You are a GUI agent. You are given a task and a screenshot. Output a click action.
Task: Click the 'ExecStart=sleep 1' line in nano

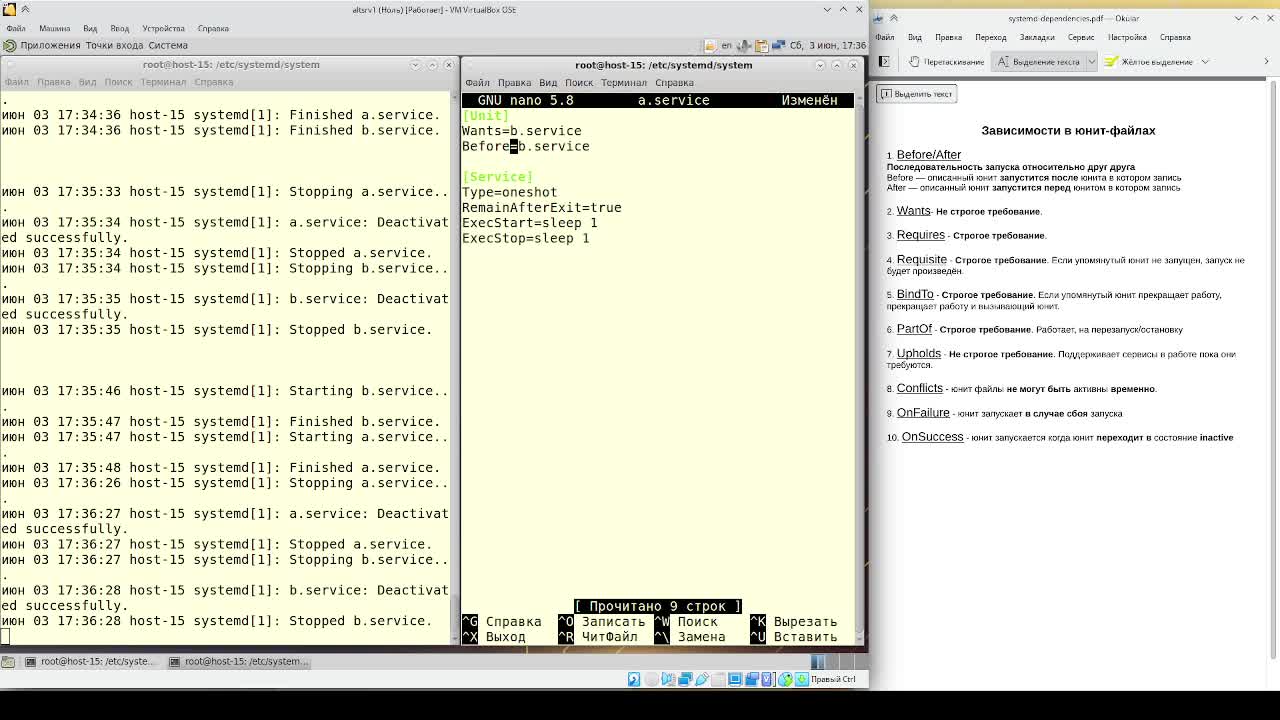pyautogui.click(x=529, y=223)
